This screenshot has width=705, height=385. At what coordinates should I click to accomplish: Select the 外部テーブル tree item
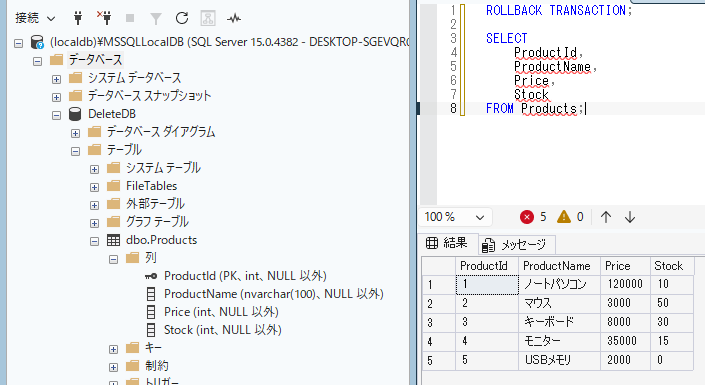pyautogui.click(x=155, y=204)
